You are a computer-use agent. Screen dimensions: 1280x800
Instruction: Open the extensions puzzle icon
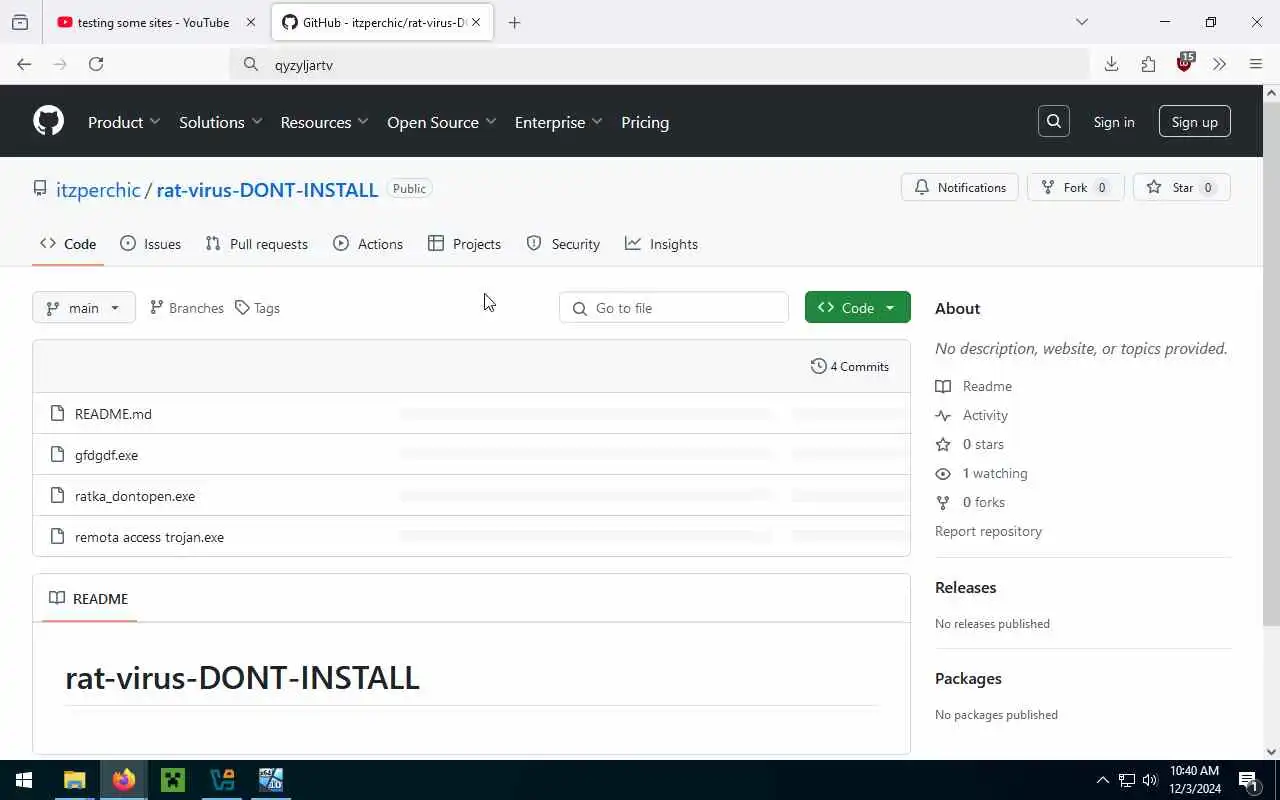(1148, 64)
